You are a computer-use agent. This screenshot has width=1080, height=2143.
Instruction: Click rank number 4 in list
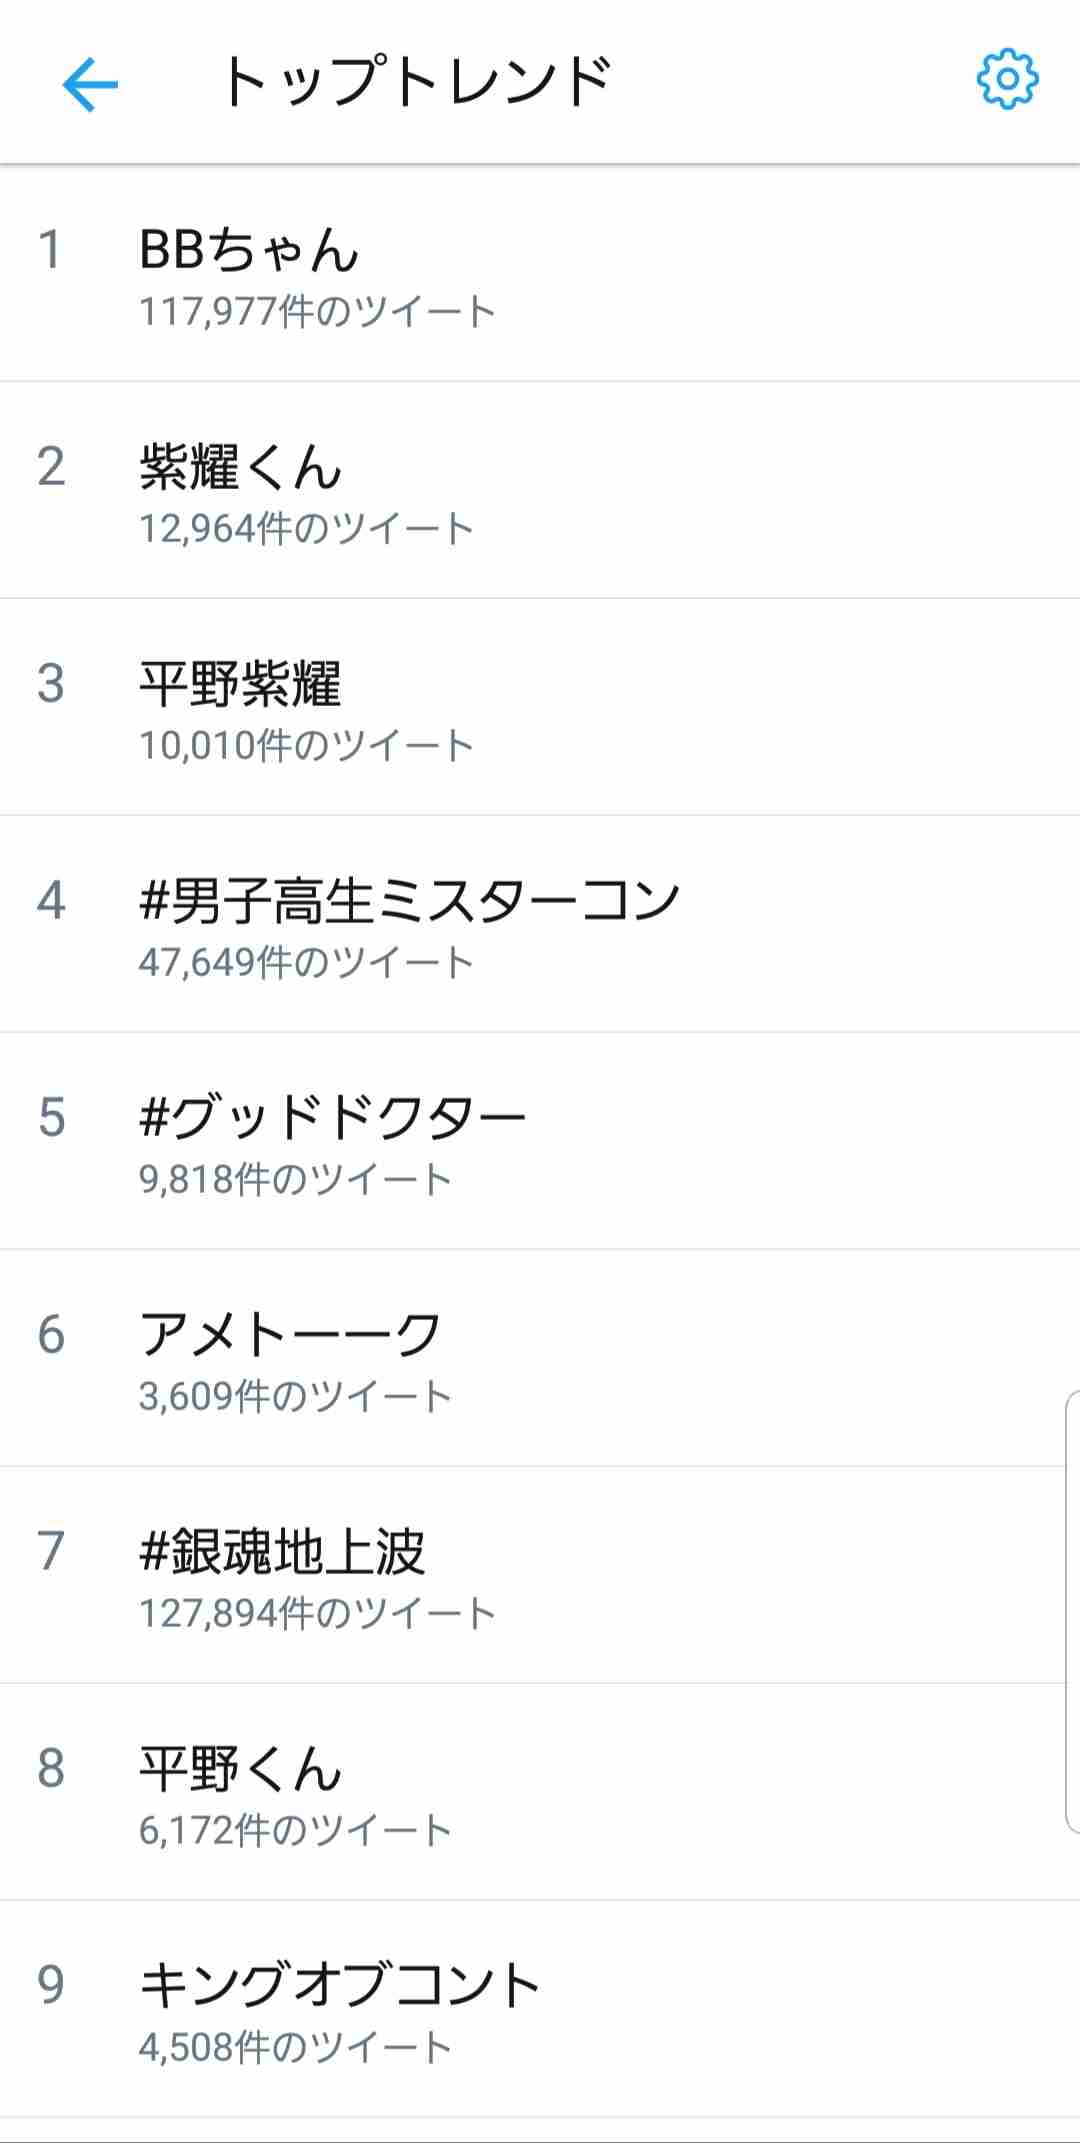coord(51,900)
